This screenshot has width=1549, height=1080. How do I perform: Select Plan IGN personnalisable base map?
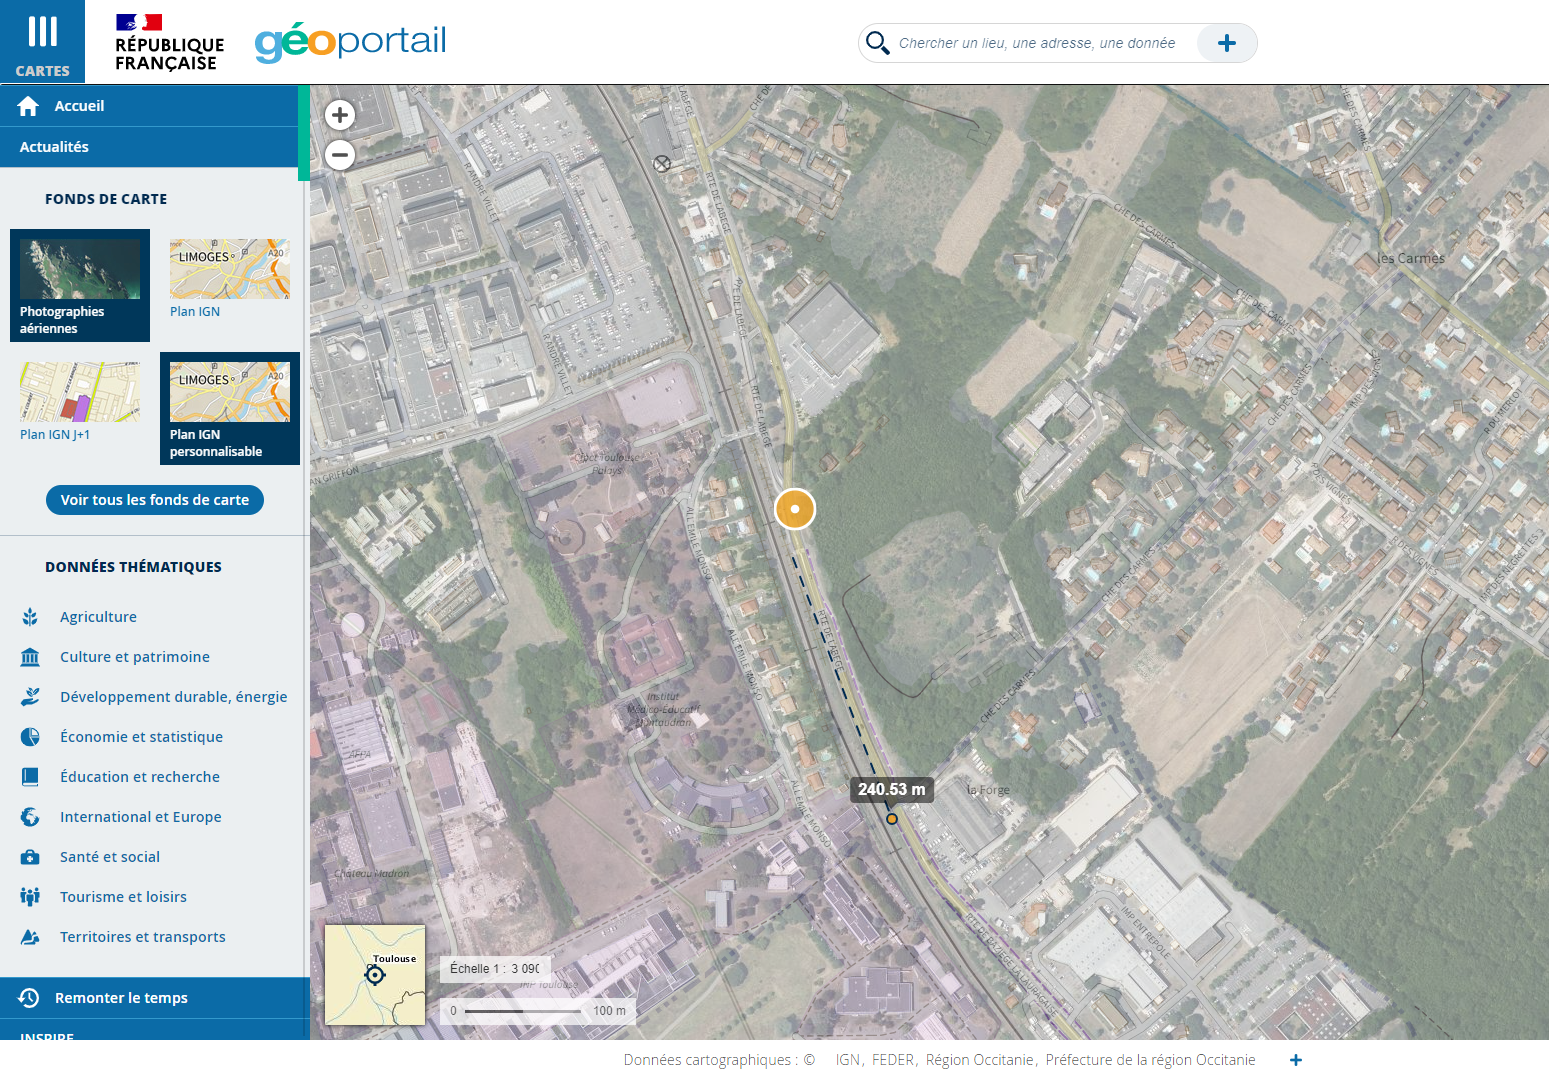tap(229, 408)
